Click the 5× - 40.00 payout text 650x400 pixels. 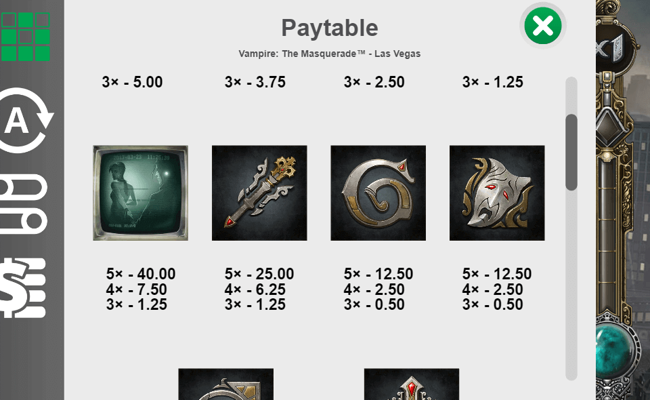pos(140,274)
